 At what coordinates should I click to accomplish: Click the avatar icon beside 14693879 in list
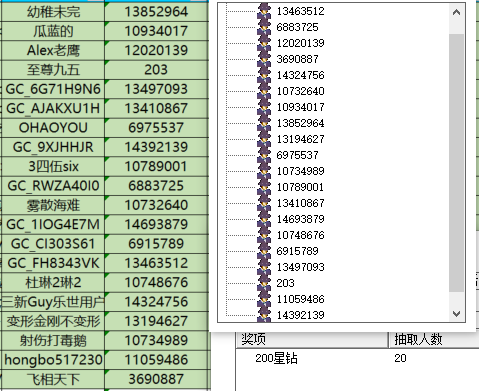pos(264,219)
